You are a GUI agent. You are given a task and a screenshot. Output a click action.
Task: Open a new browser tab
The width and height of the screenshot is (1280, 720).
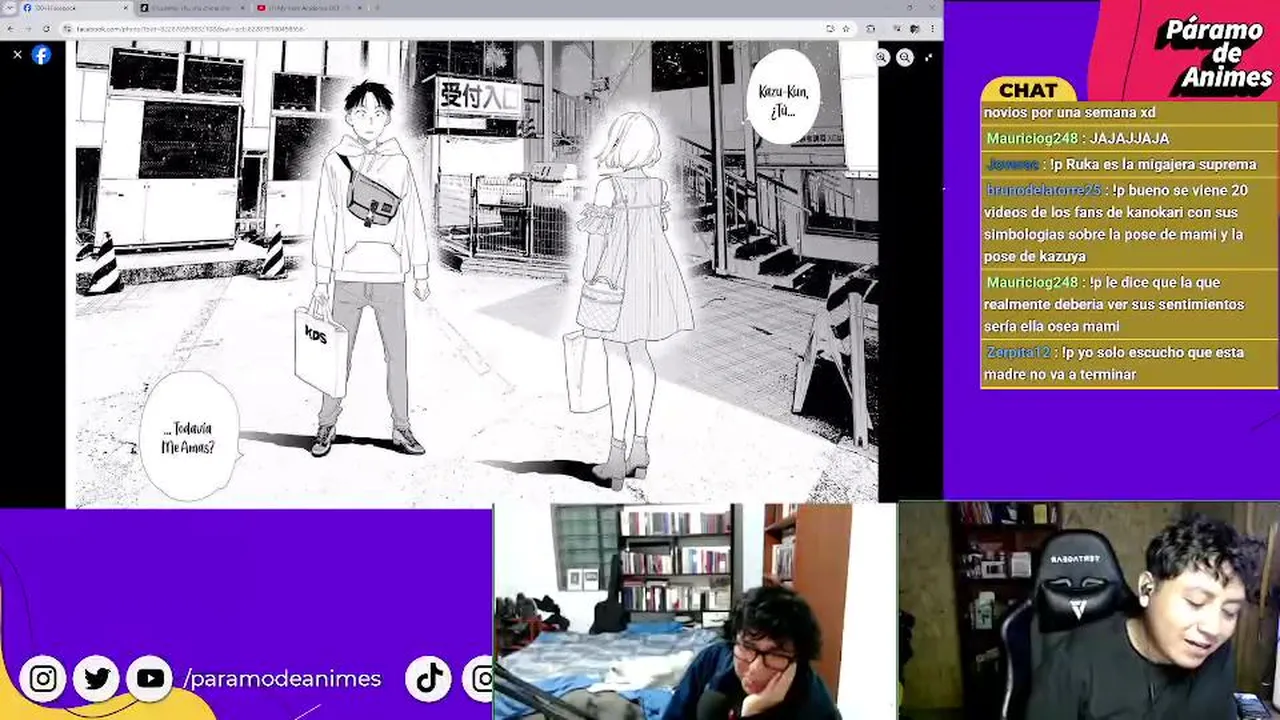[x=376, y=8]
